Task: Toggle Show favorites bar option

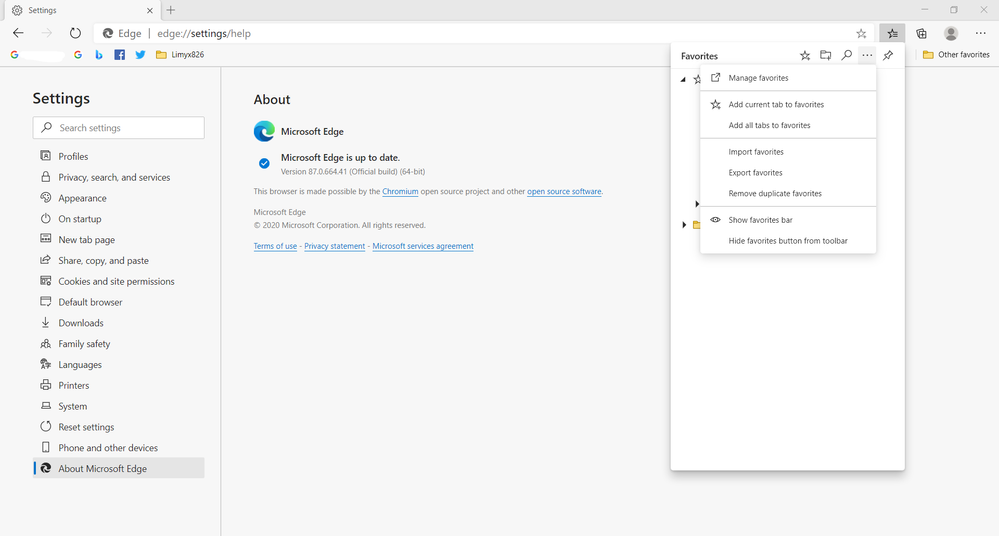Action: point(788,220)
